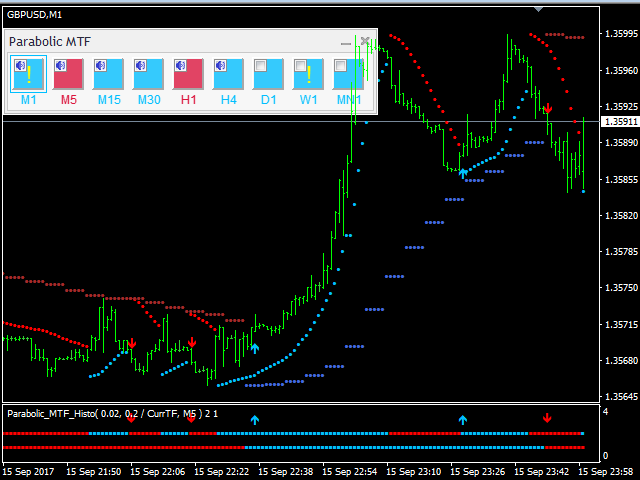This screenshot has width=640, height=480.
Task: Click the blue M30 timeframe square
Action: [149, 74]
